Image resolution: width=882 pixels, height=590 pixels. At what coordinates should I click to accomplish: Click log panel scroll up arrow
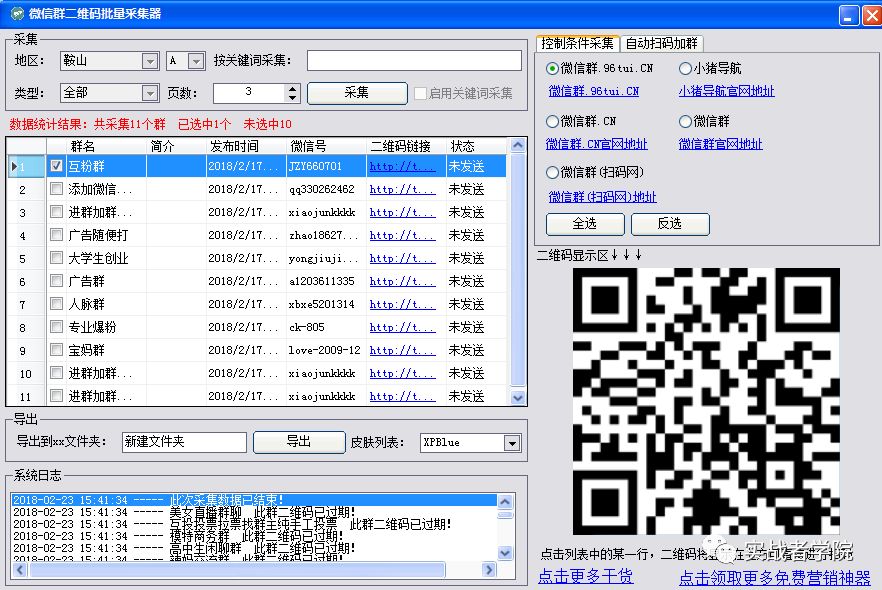505,501
